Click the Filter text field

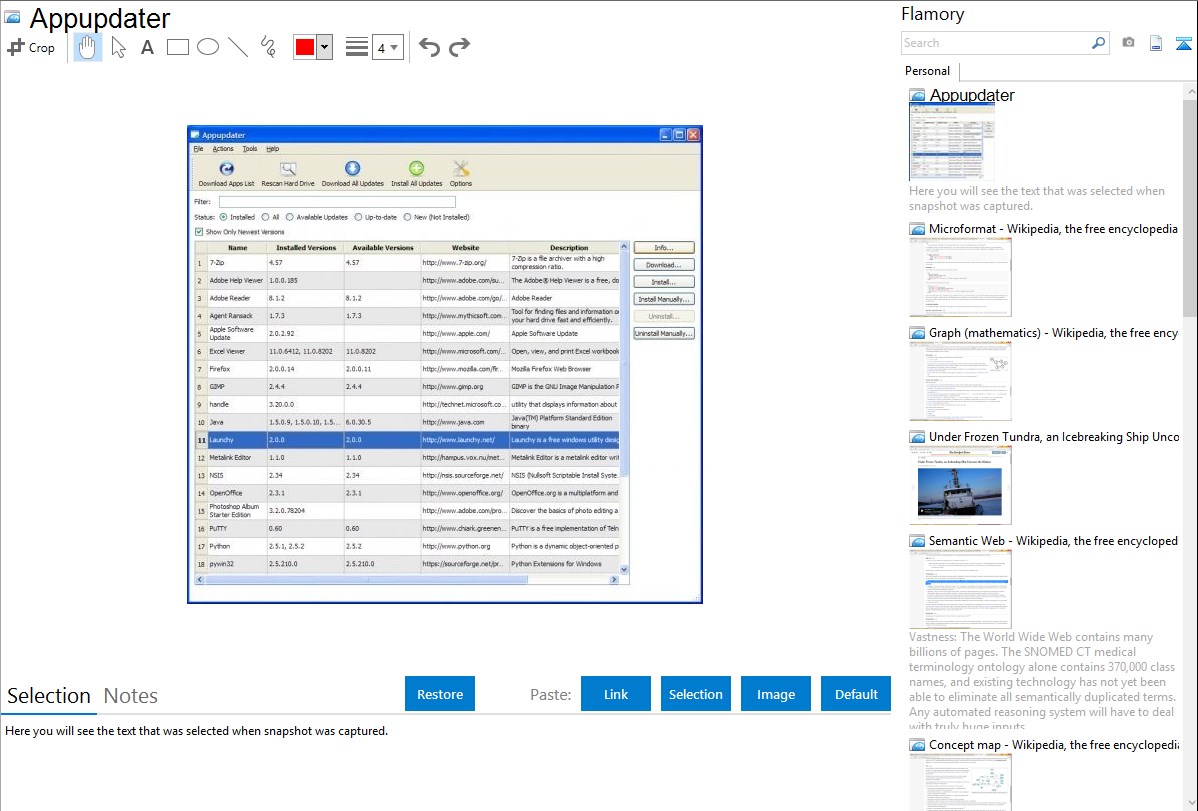(337, 202)
